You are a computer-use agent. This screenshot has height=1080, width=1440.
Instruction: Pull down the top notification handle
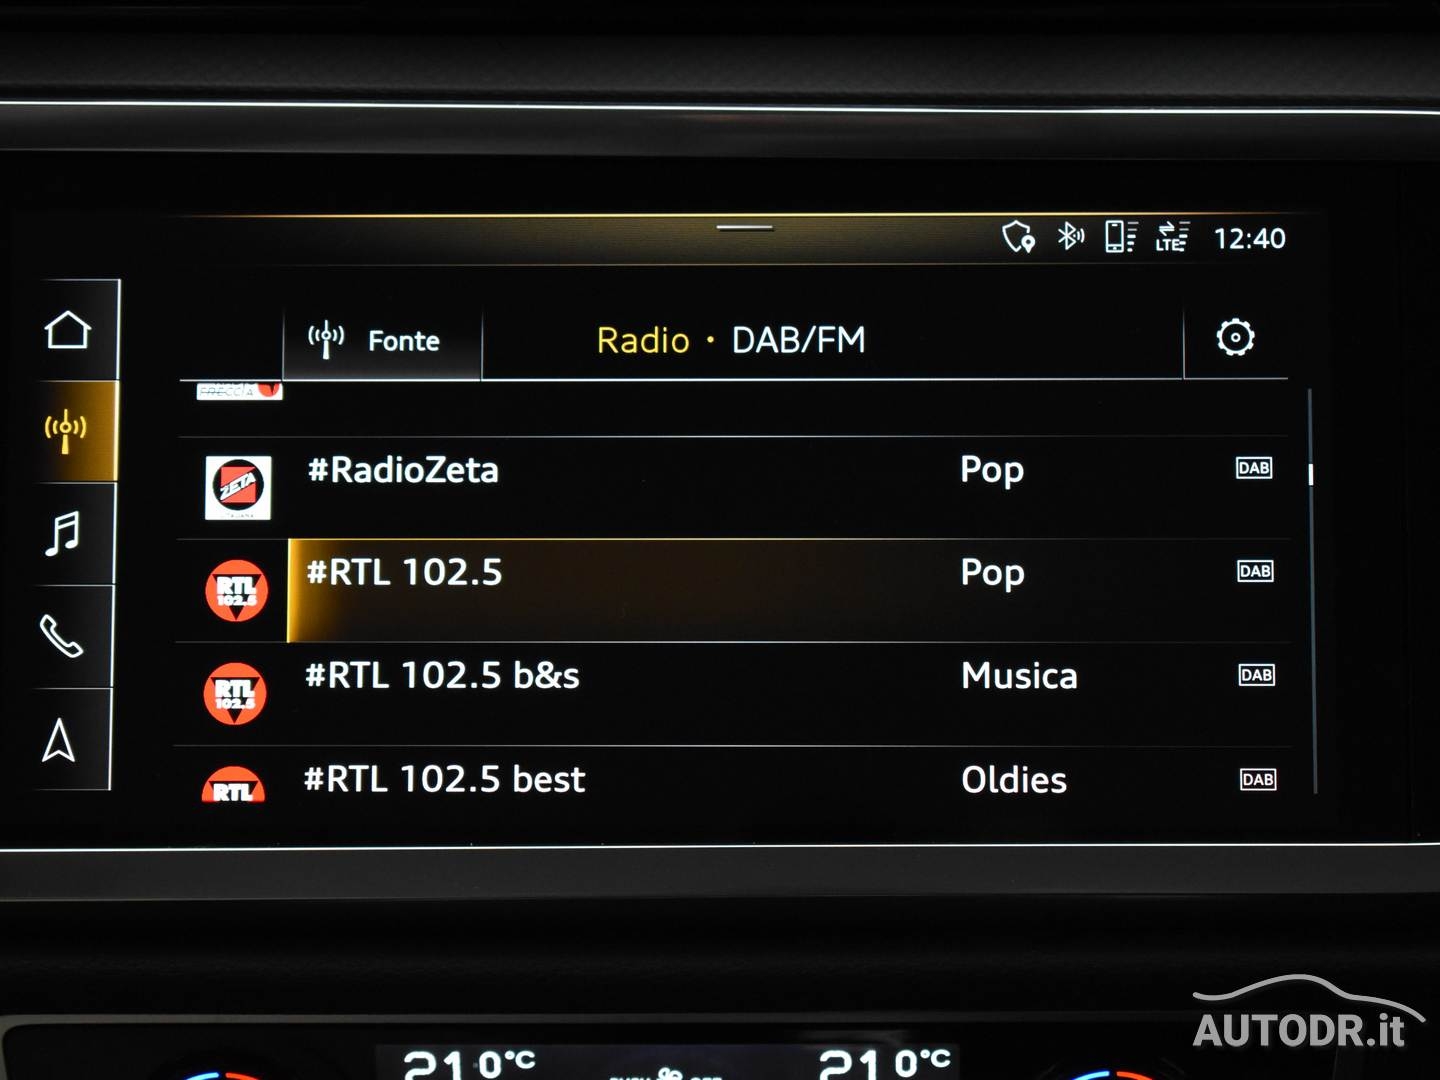[745, 228]
